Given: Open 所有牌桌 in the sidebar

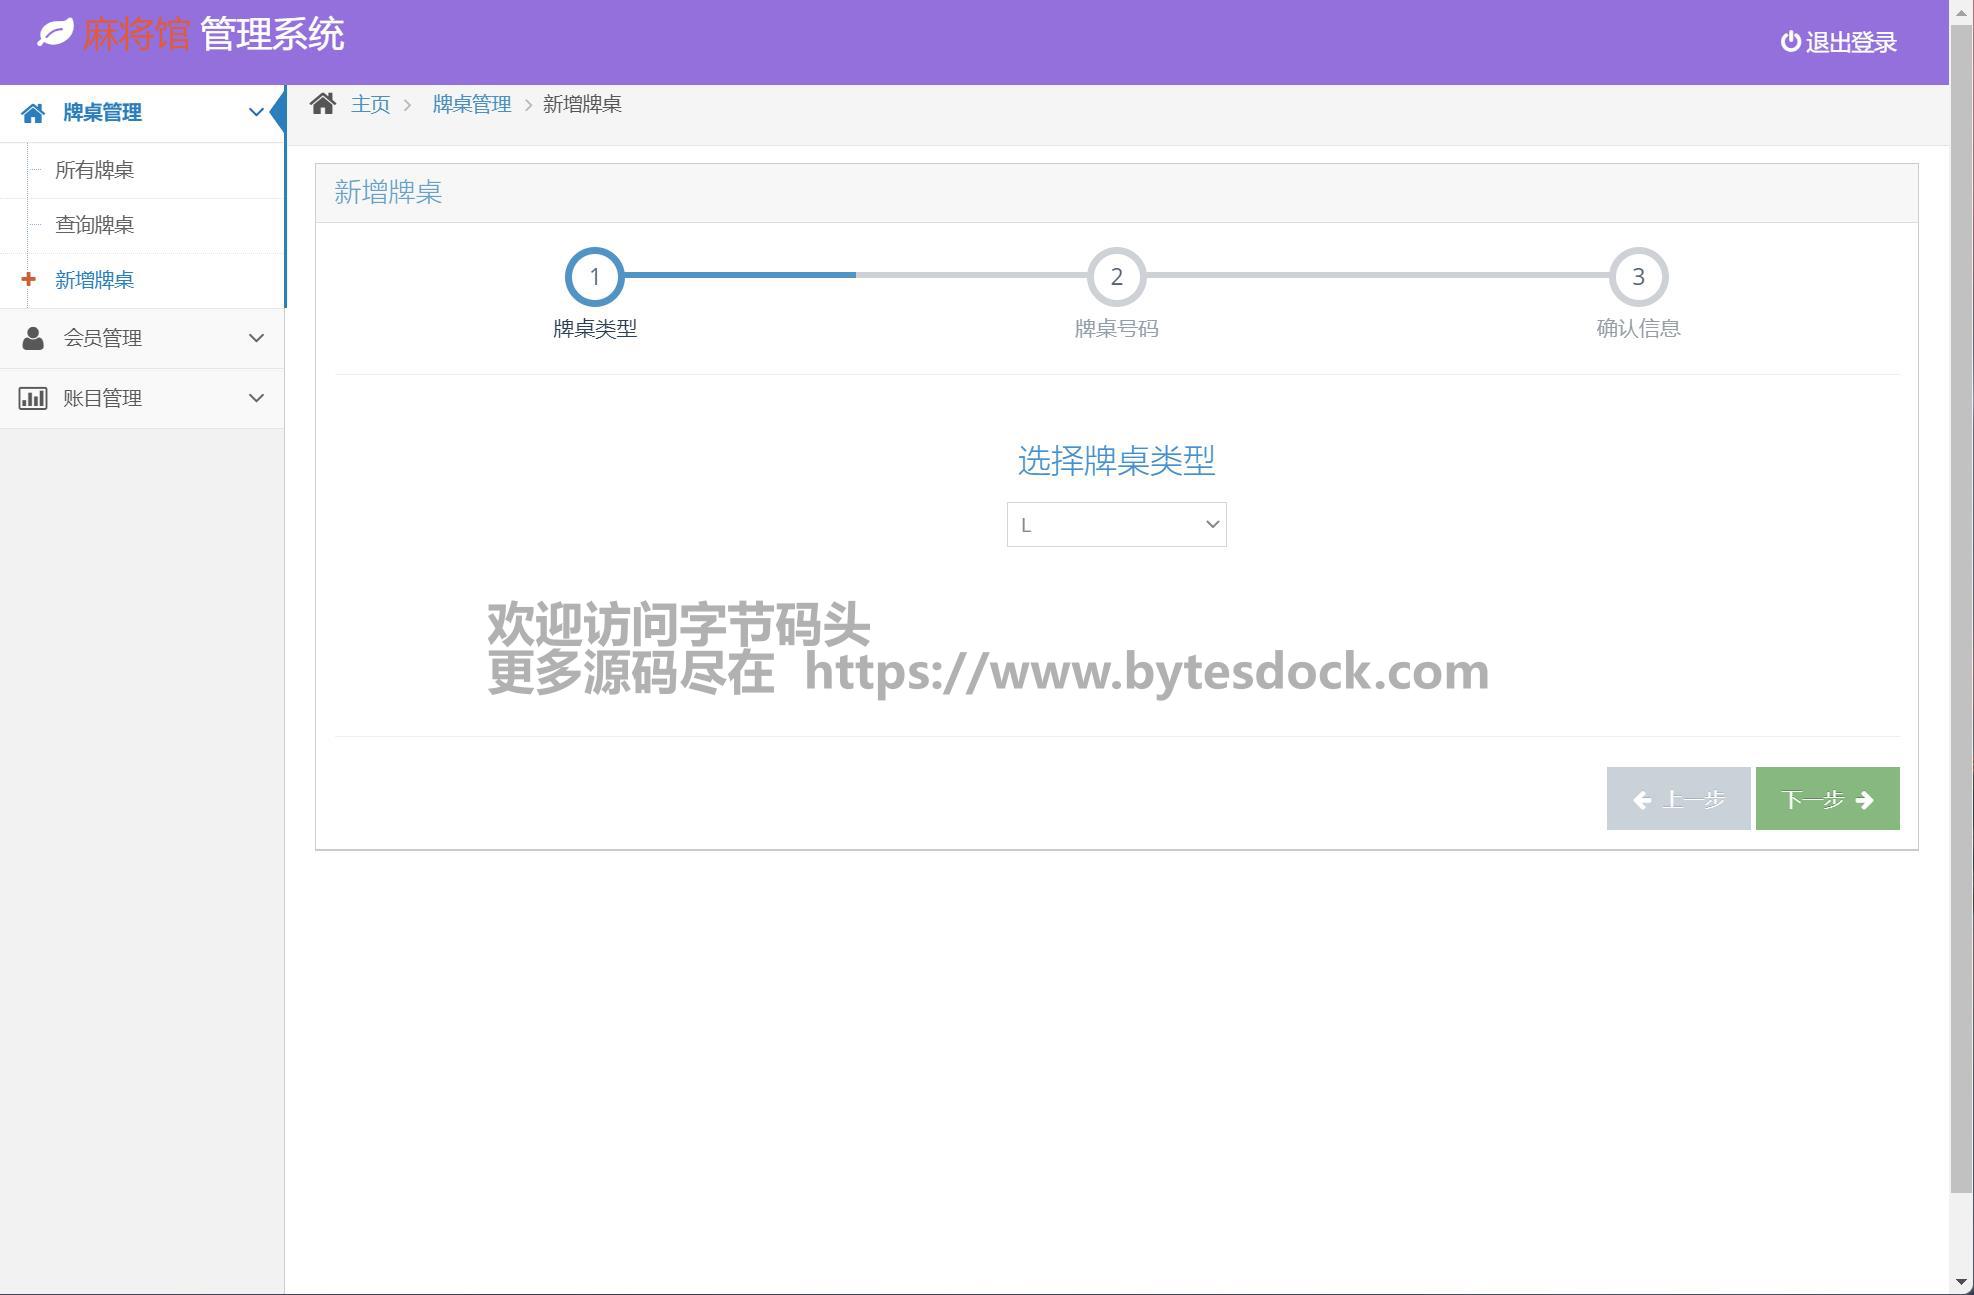Looking at the screenshot, I should 95,170.
